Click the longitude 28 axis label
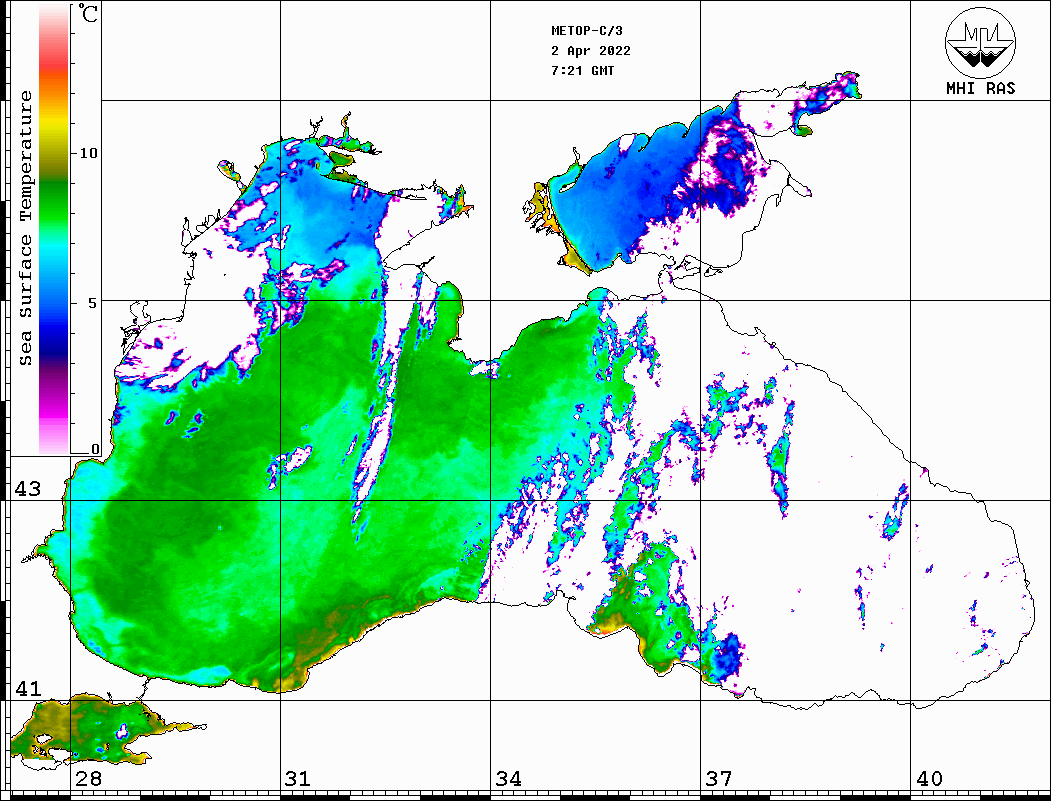Screen dimensions: 1051x801 click(x=88, y=779)
